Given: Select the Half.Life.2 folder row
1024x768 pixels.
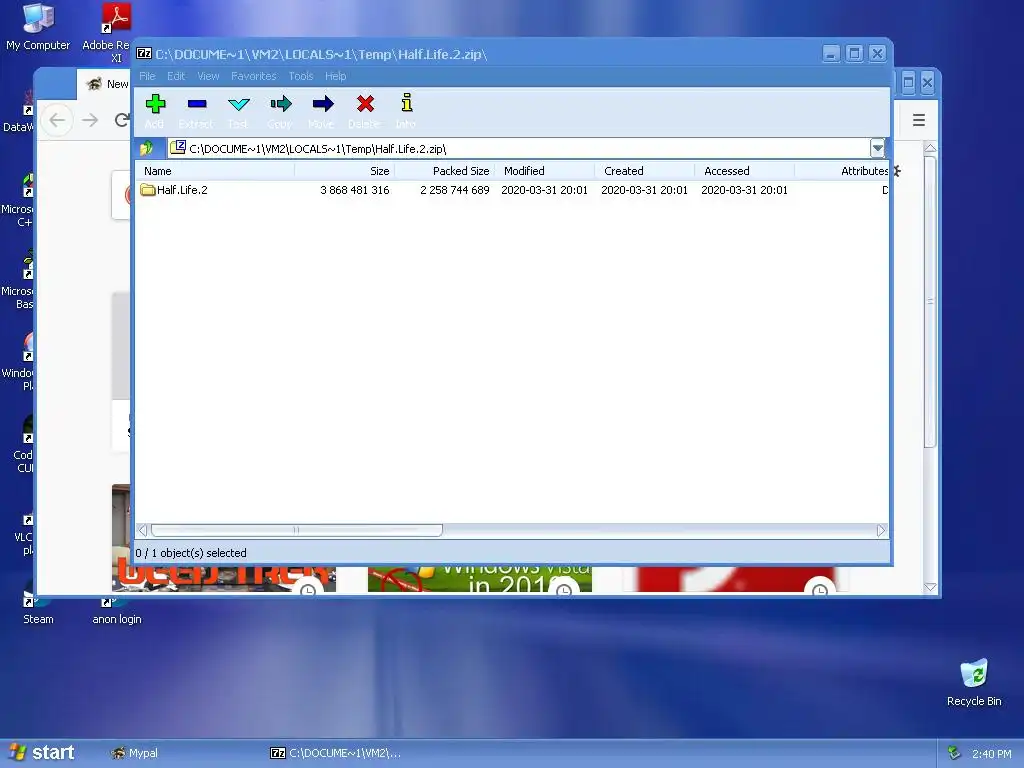Looking at the screenshot, I should [511, 190].
